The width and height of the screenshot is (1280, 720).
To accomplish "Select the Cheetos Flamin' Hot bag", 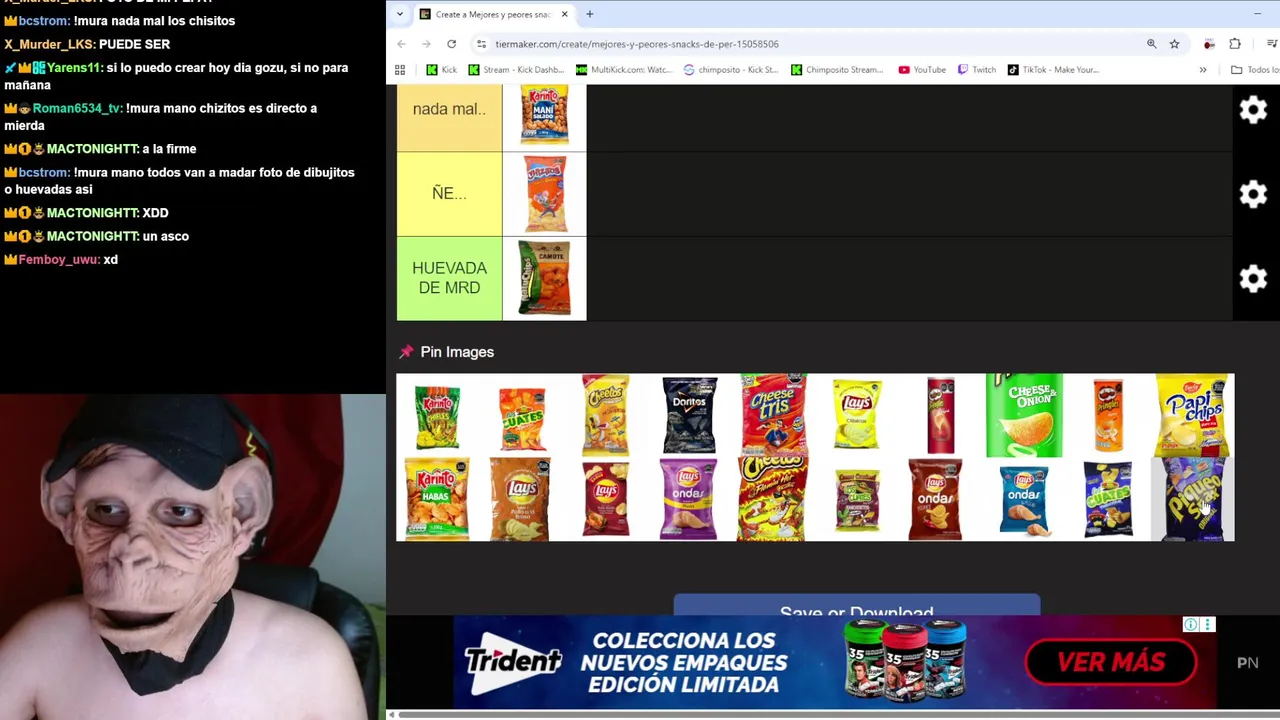I will point(772,499).
